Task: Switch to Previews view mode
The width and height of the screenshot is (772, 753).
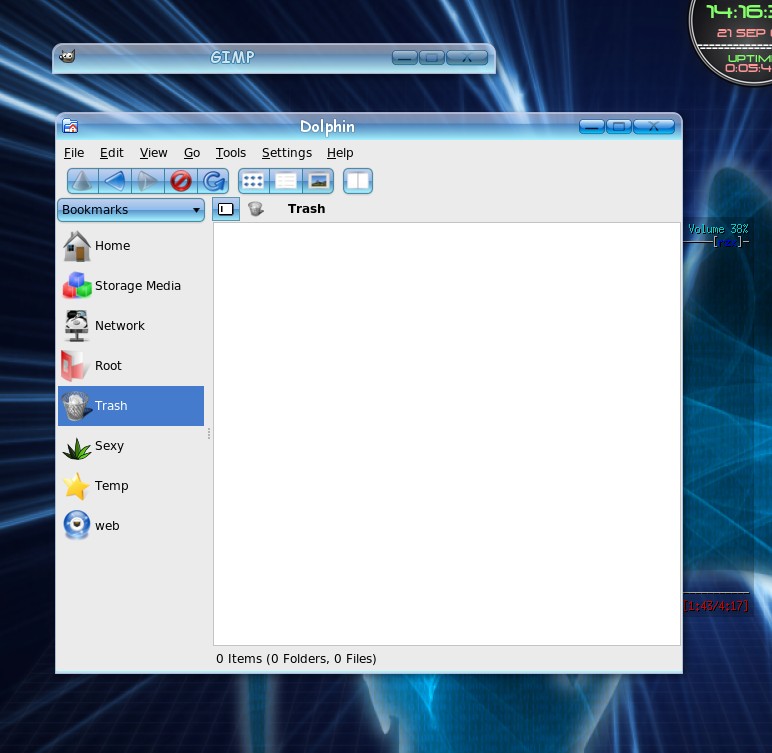Action: tap(318, 181)
